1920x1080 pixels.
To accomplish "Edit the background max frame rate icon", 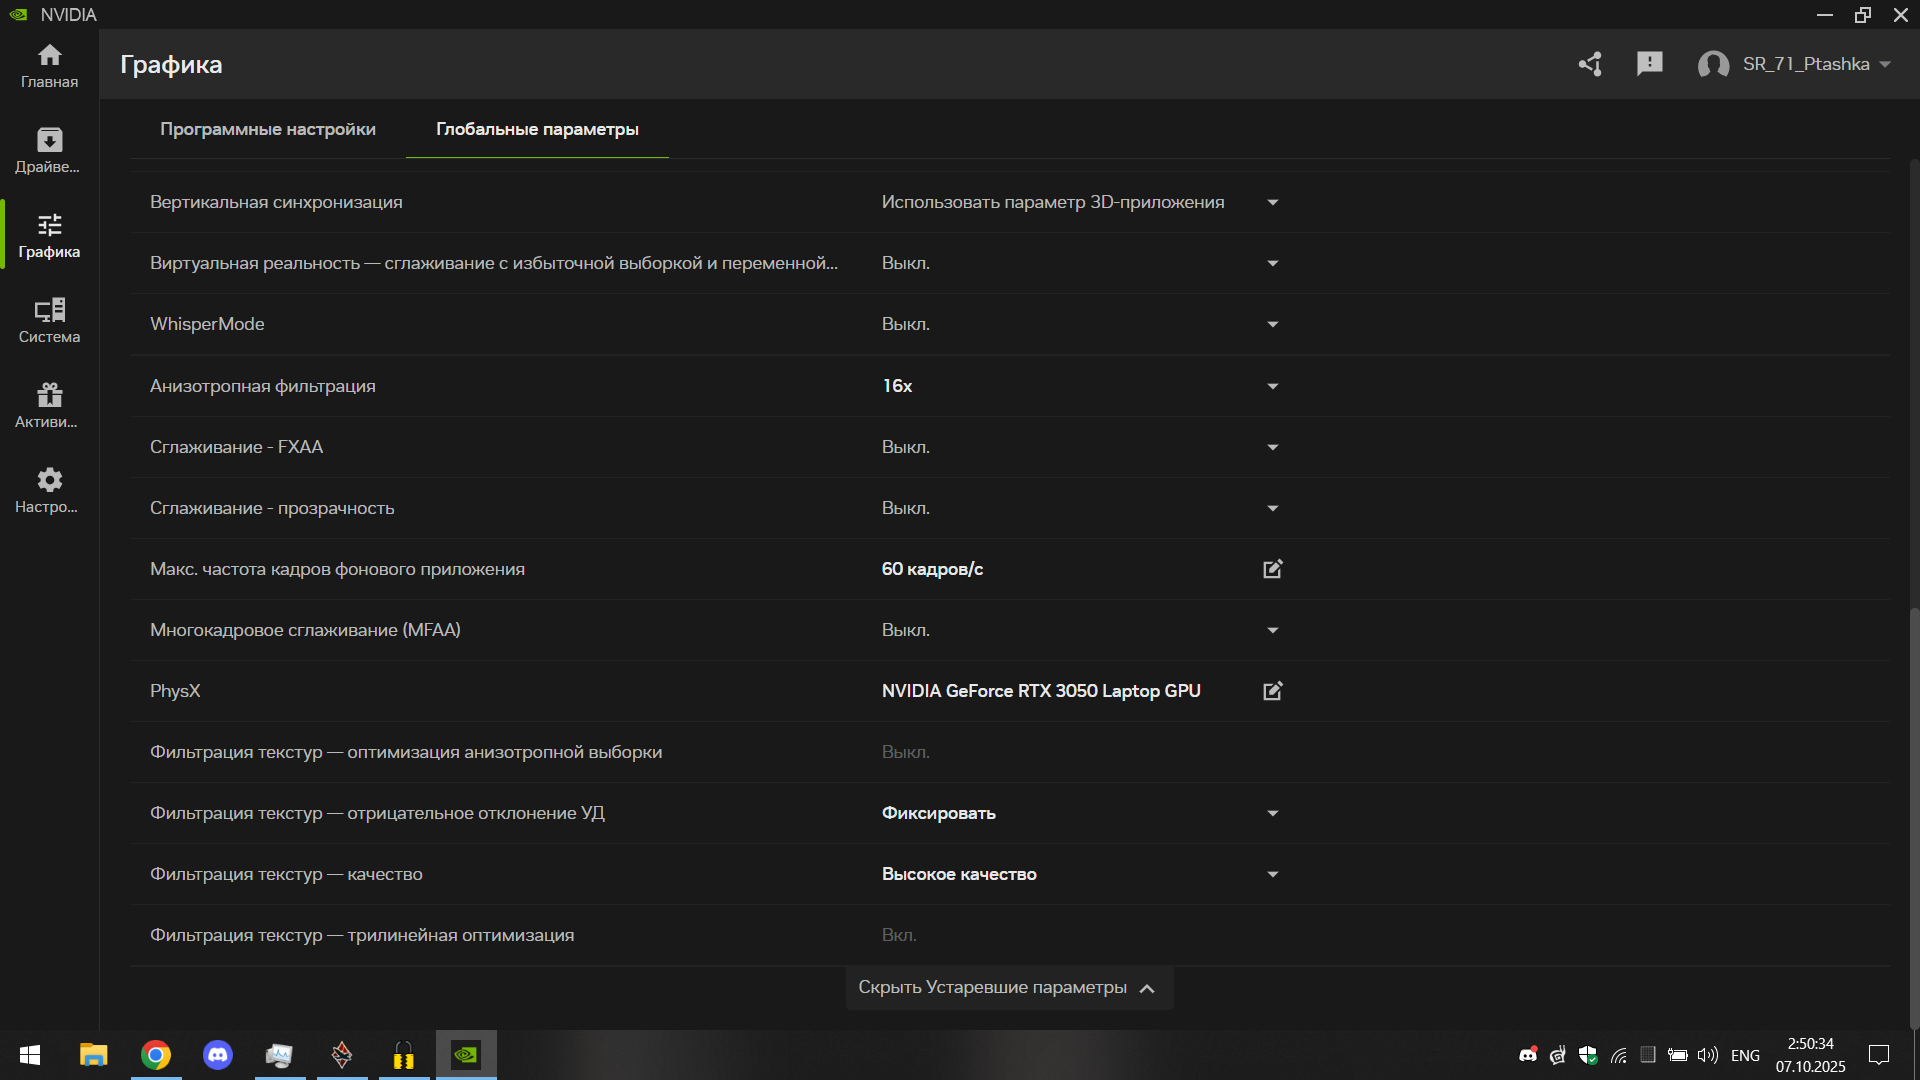I will (1272, 569).
